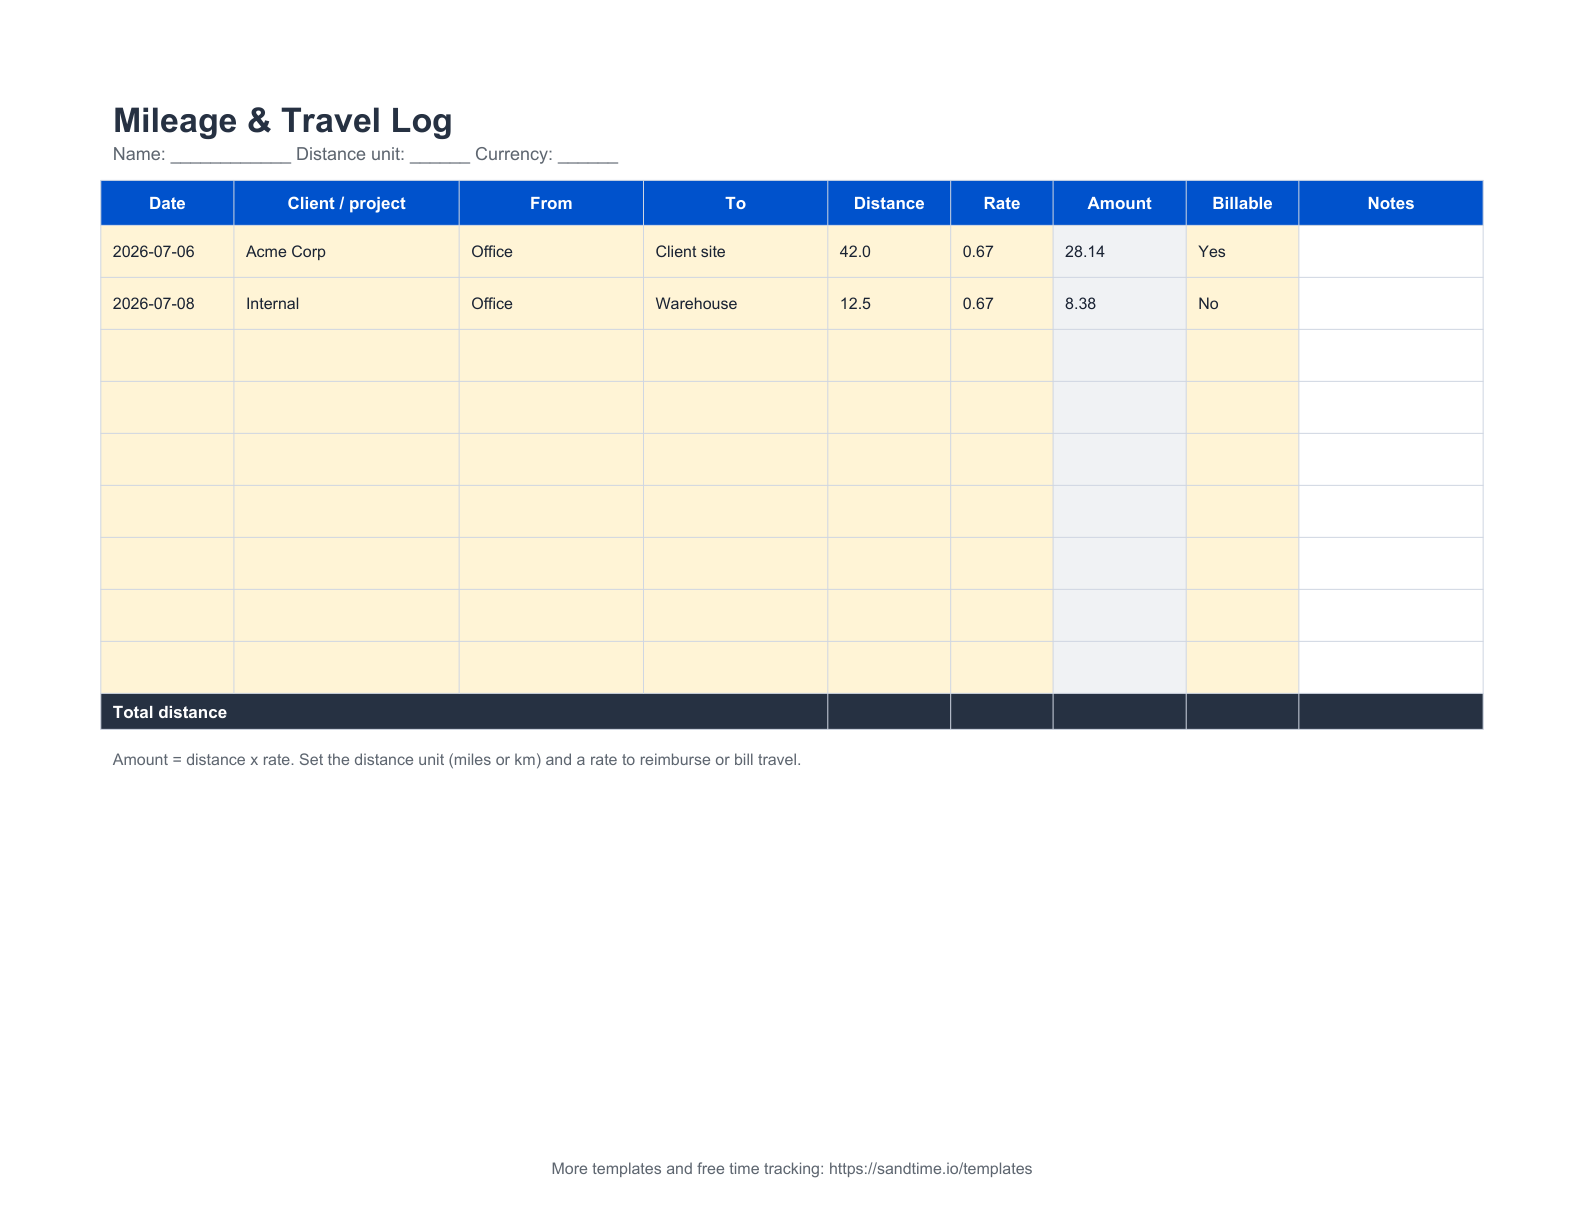
Task: Click the Amount = distance x rate footnote
Action: coord(457,760)
